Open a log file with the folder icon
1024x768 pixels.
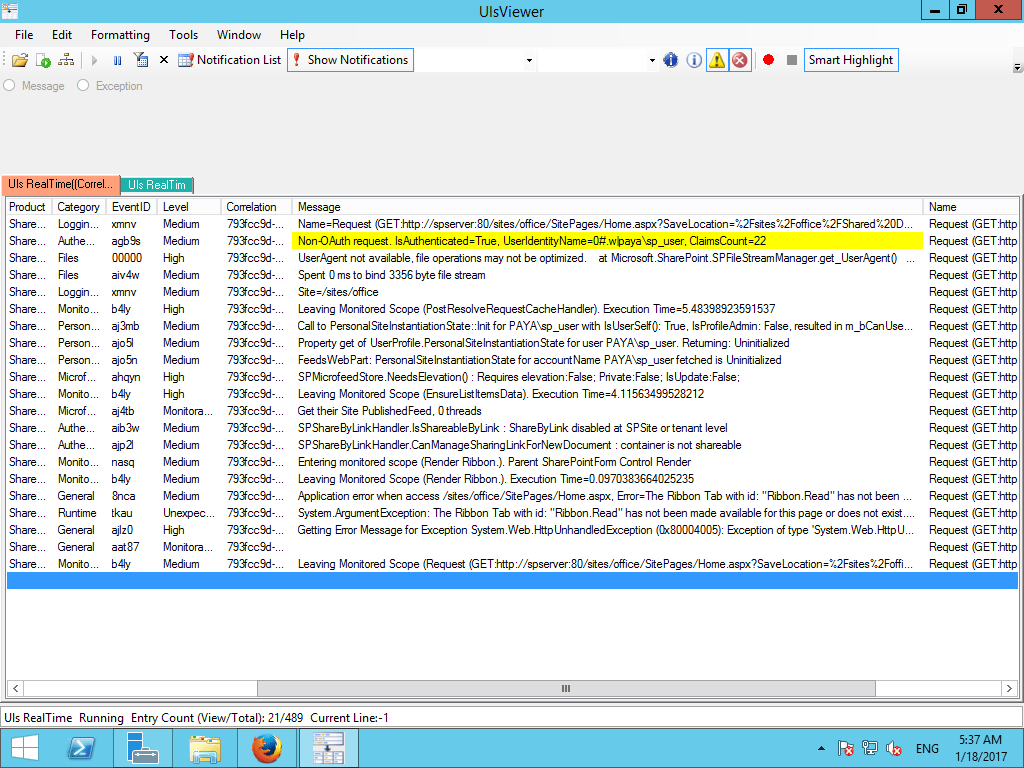click(x=20, y=60)
